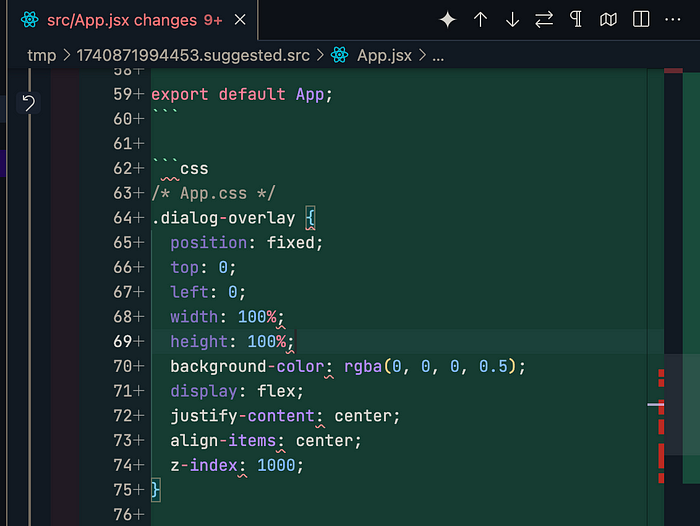The height and width of the screenshot is (526, 700).
Task: Open the more actions ellipsis menu
Action: point(672,20)
